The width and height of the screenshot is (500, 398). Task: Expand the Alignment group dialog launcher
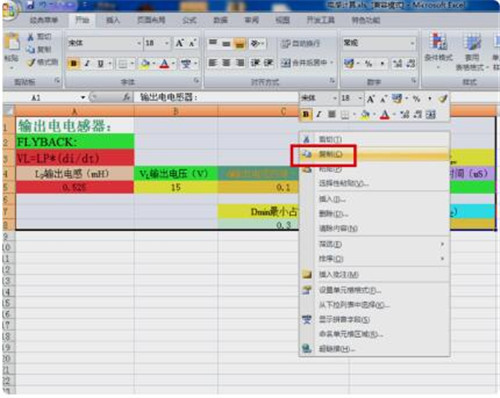coord(332,80)
